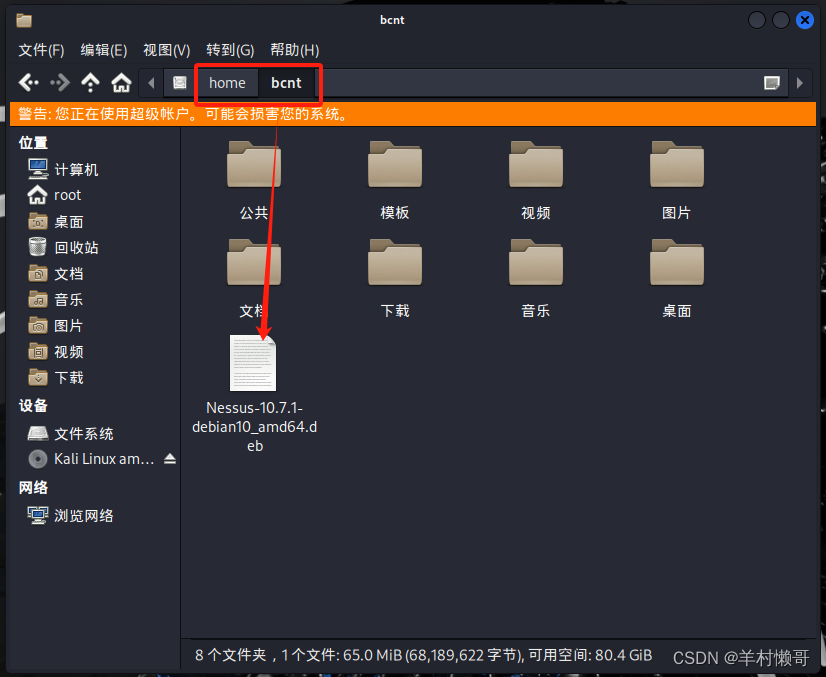826x677 pixels.
Task: Click the path bar right scroll arrow
Action: (800, 83)
